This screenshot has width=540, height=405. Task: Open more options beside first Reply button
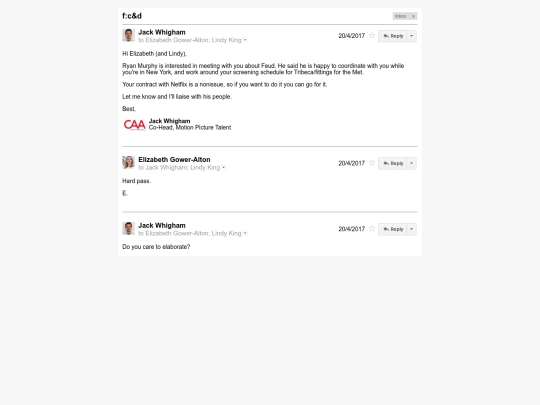(x=412, y=36)
